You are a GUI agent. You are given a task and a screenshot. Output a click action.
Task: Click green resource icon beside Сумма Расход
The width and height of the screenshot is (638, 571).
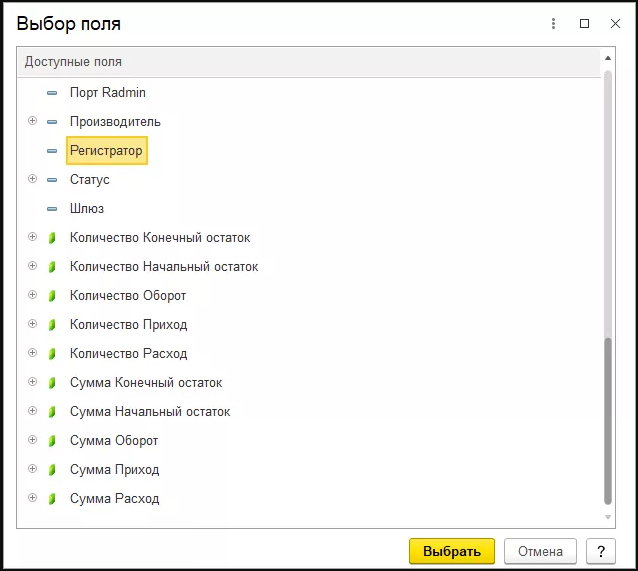click(x=52, y=499)
